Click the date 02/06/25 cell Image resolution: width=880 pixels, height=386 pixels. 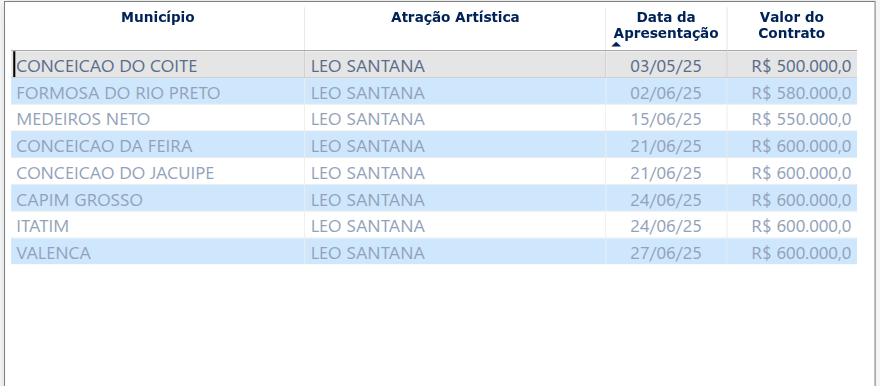click(x=666, y=93)
